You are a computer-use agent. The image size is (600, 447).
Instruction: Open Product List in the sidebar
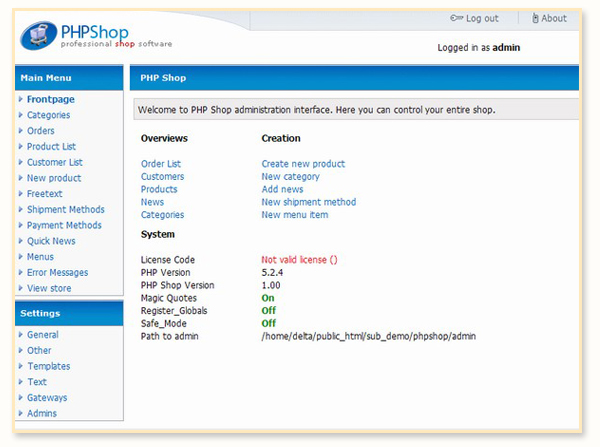(x=51, y=147)
